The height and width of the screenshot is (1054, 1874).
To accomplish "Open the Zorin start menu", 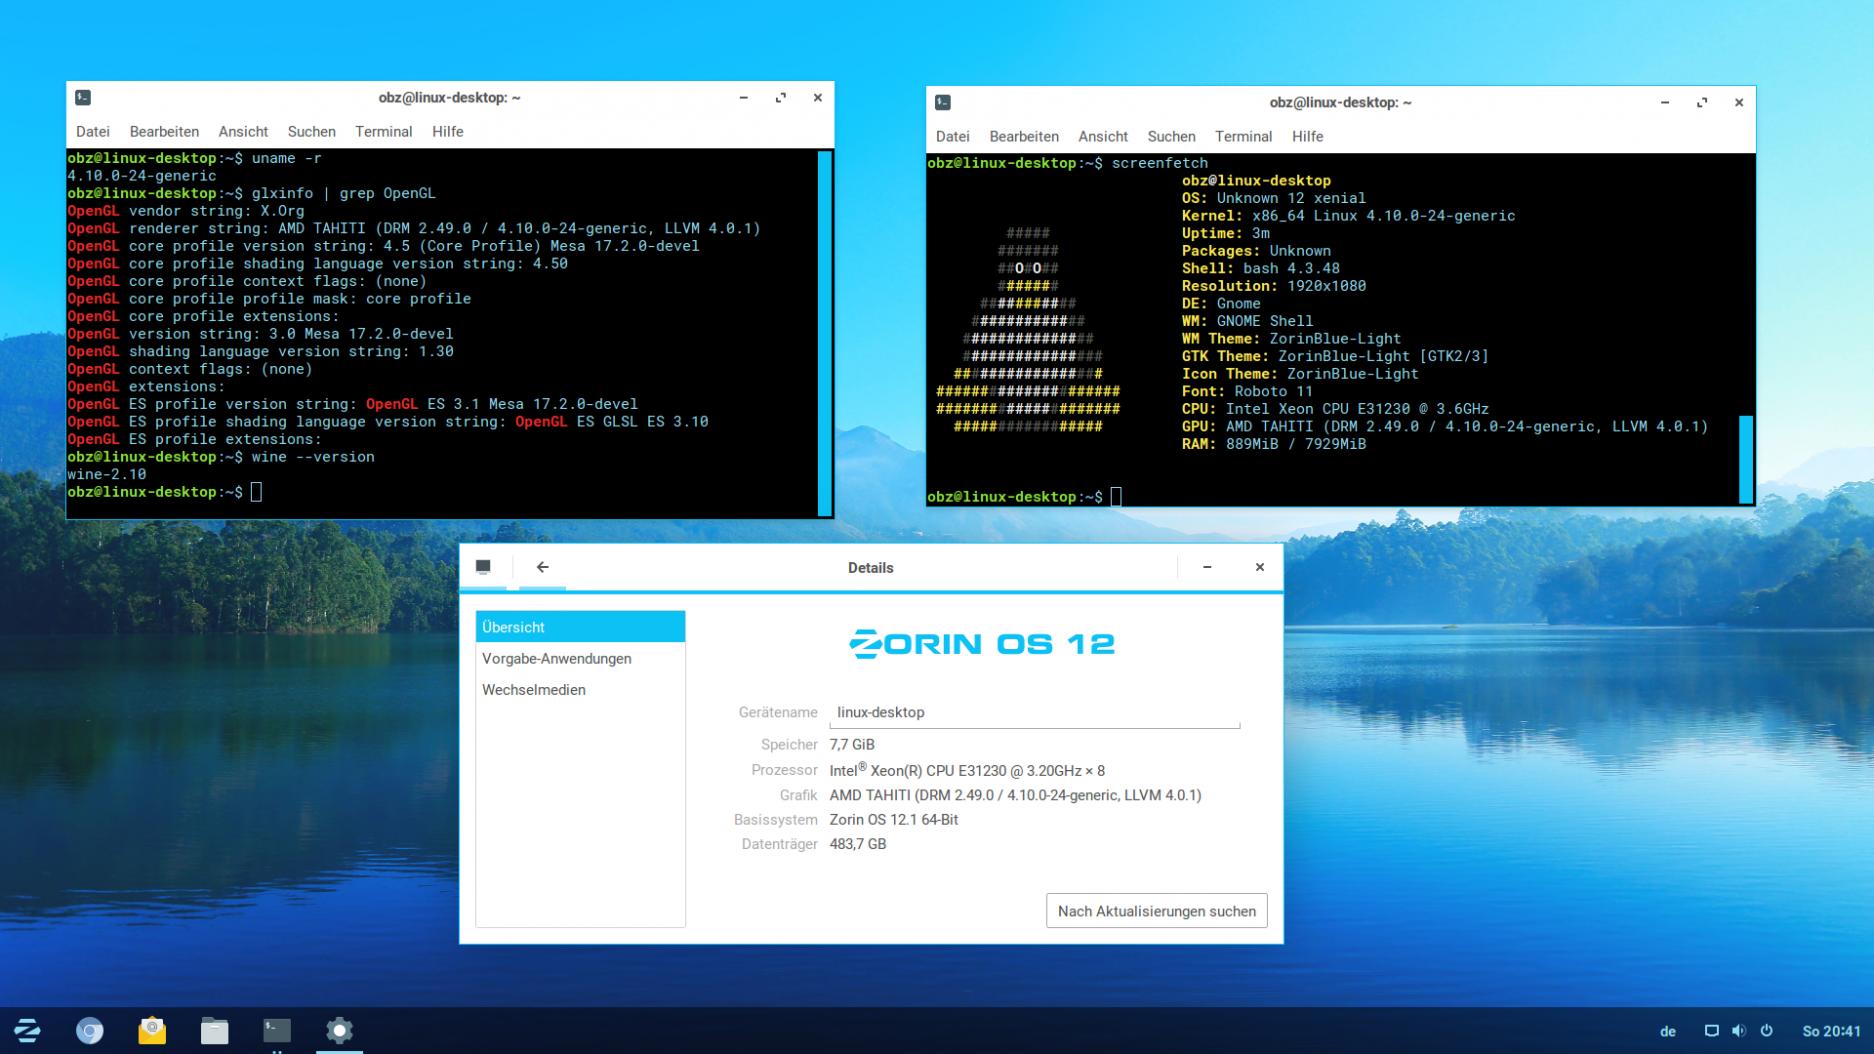I will point(27,1030).
